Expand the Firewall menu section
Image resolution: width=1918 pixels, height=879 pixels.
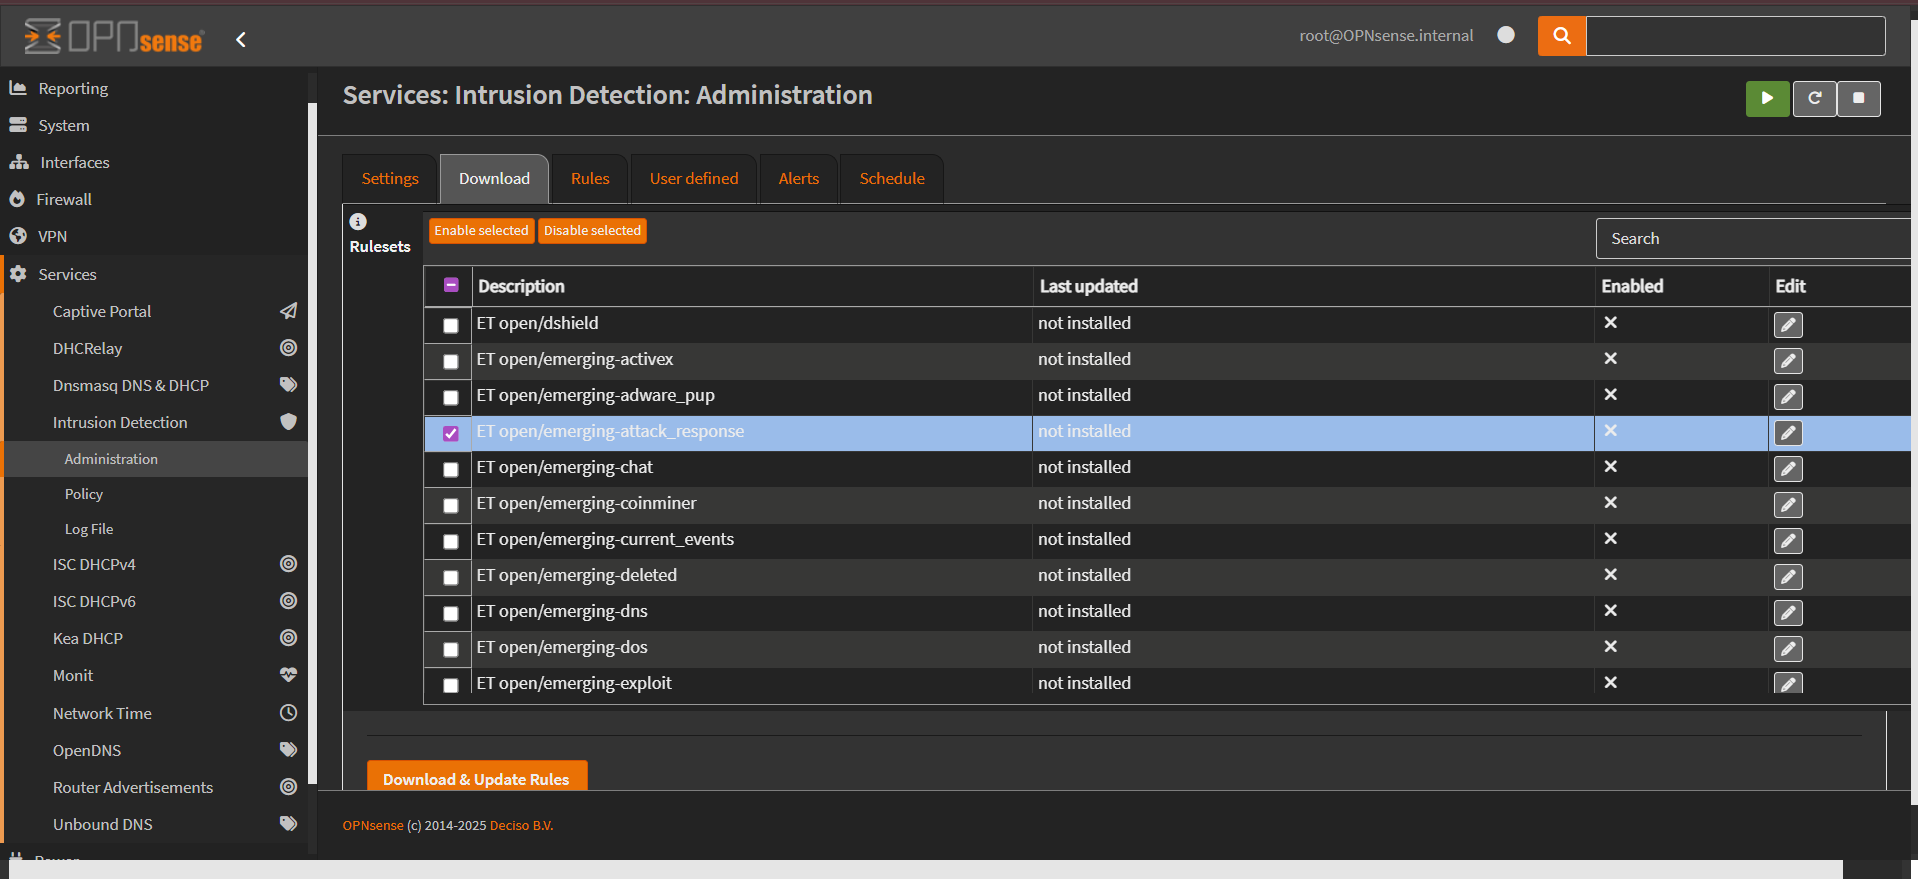(x=64, y=200)
